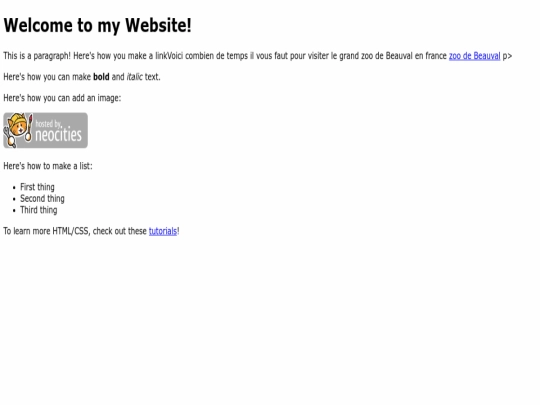This screenshot has height=405, width=540.
Task: Follow the tutorials hyperlink
Action: 163,231
